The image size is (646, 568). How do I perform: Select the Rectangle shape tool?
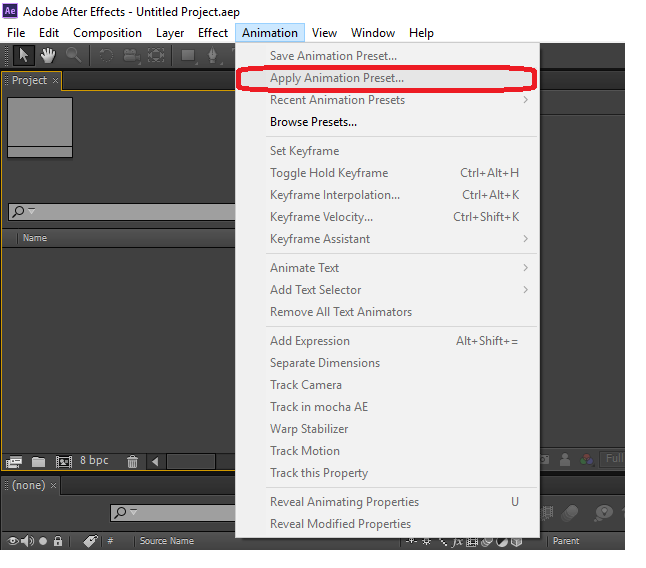point(189,56)
